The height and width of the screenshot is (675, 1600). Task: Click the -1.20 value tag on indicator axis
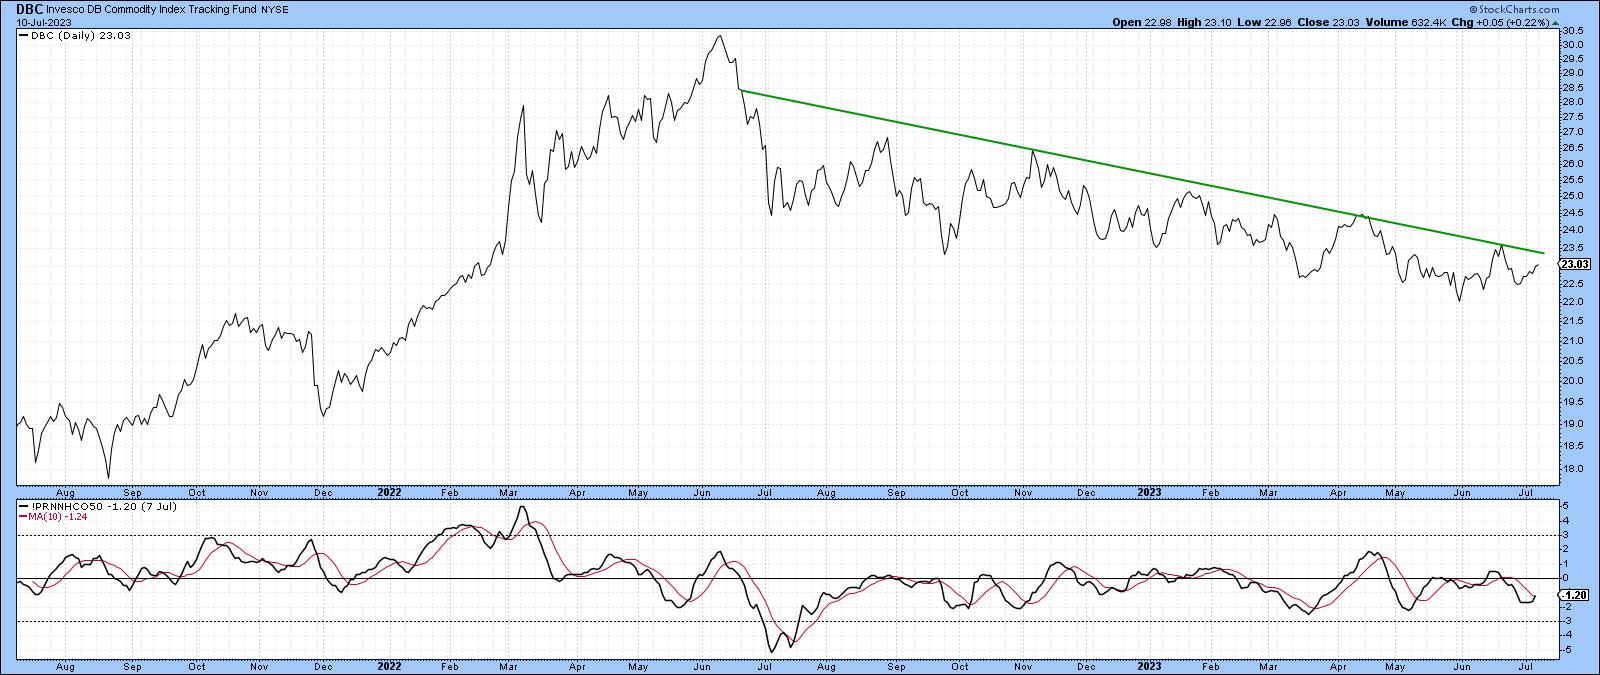1574,594
